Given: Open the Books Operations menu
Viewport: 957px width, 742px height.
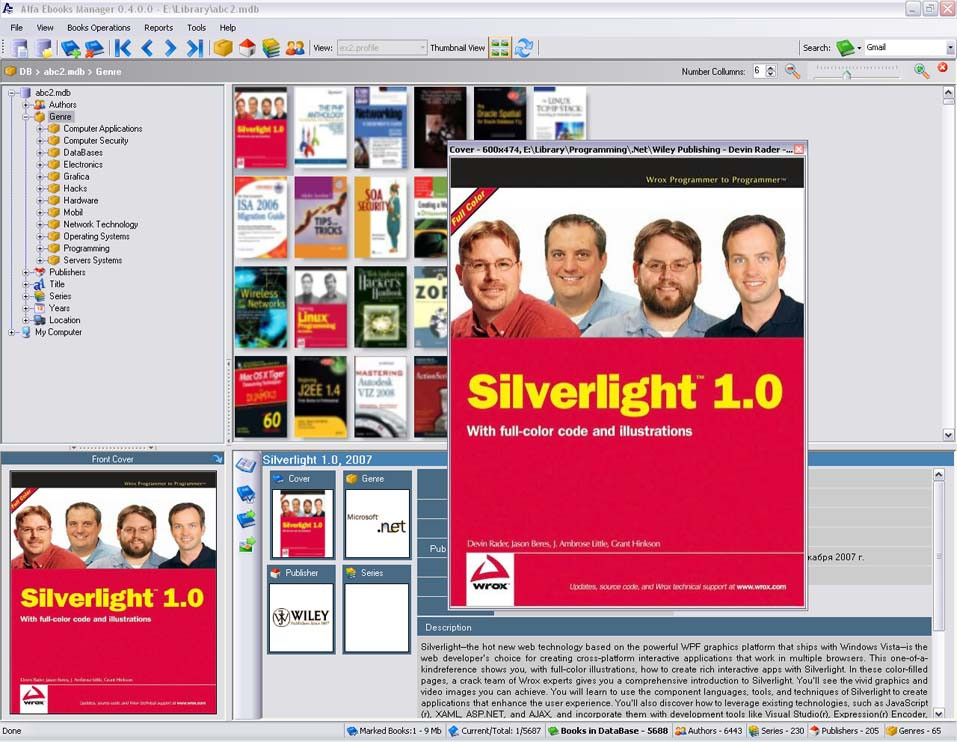Looking at the screenshot, I should pyautogui.click(x=99, y=27).
